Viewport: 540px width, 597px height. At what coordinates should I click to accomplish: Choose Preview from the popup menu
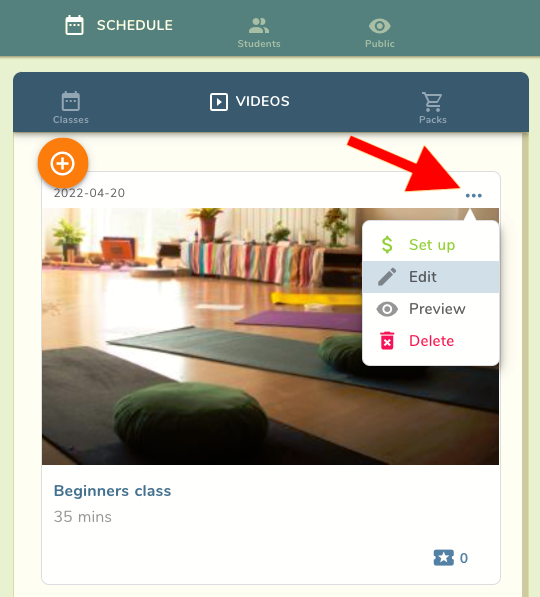pyautogui.click(x=430, y=309)
